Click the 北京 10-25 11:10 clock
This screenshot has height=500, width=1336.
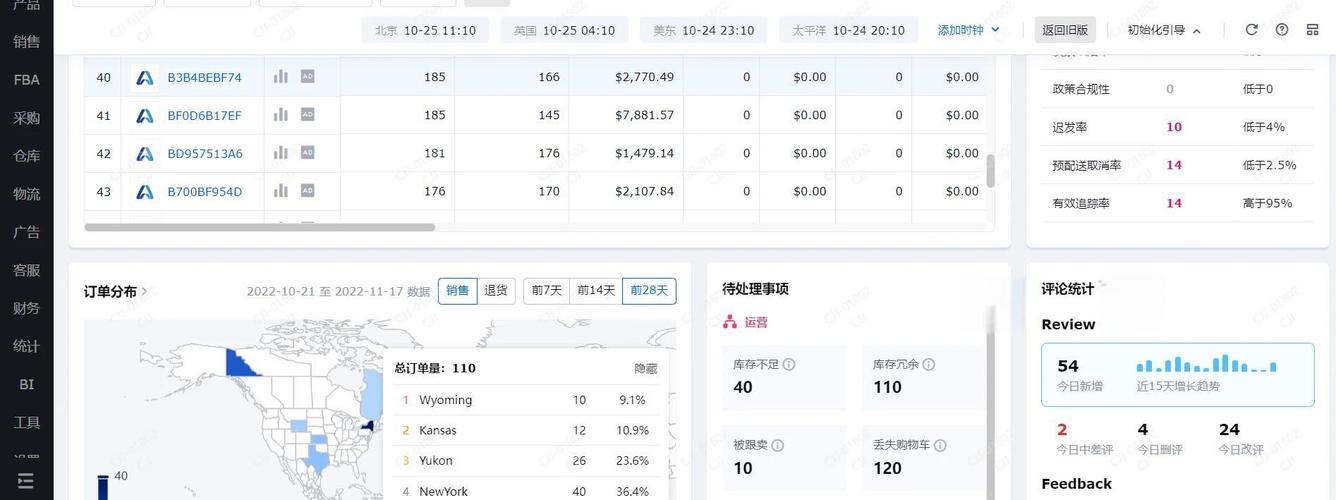pyautogui.click(x=426, y=30)
